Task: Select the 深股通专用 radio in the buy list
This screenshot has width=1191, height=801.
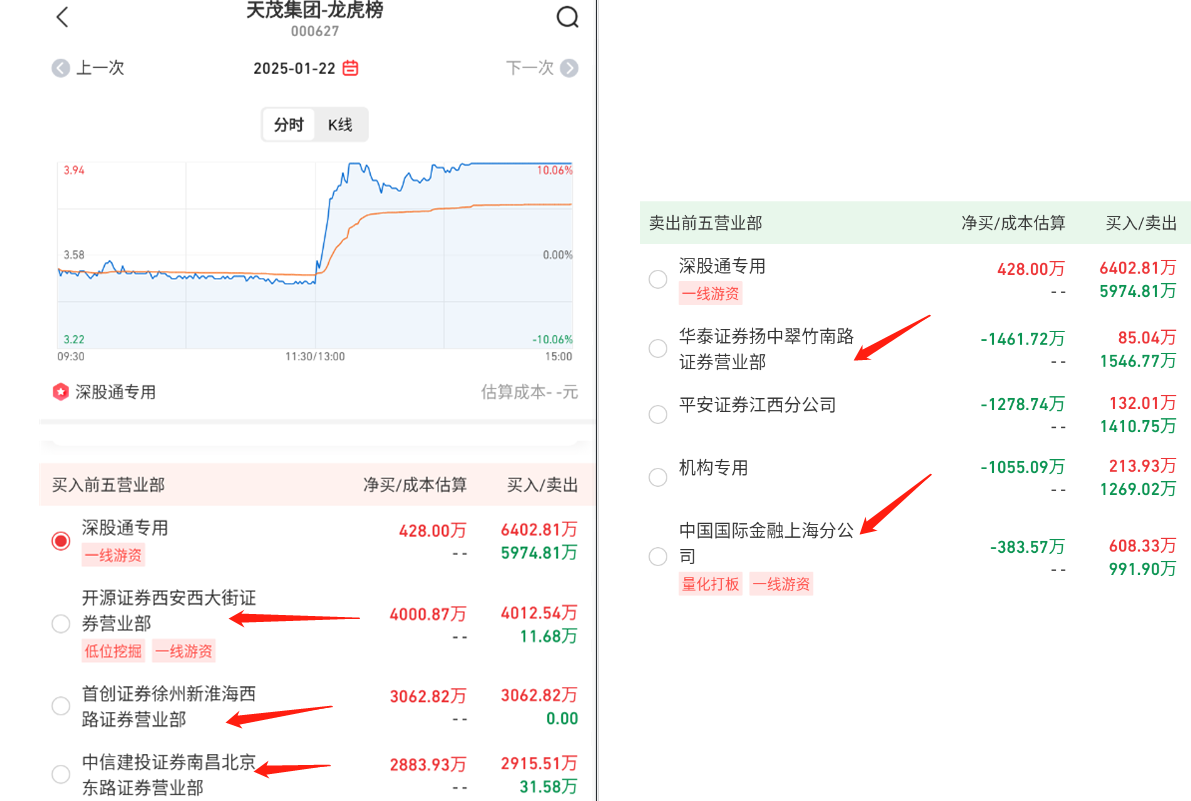Action: click(61, 541)
